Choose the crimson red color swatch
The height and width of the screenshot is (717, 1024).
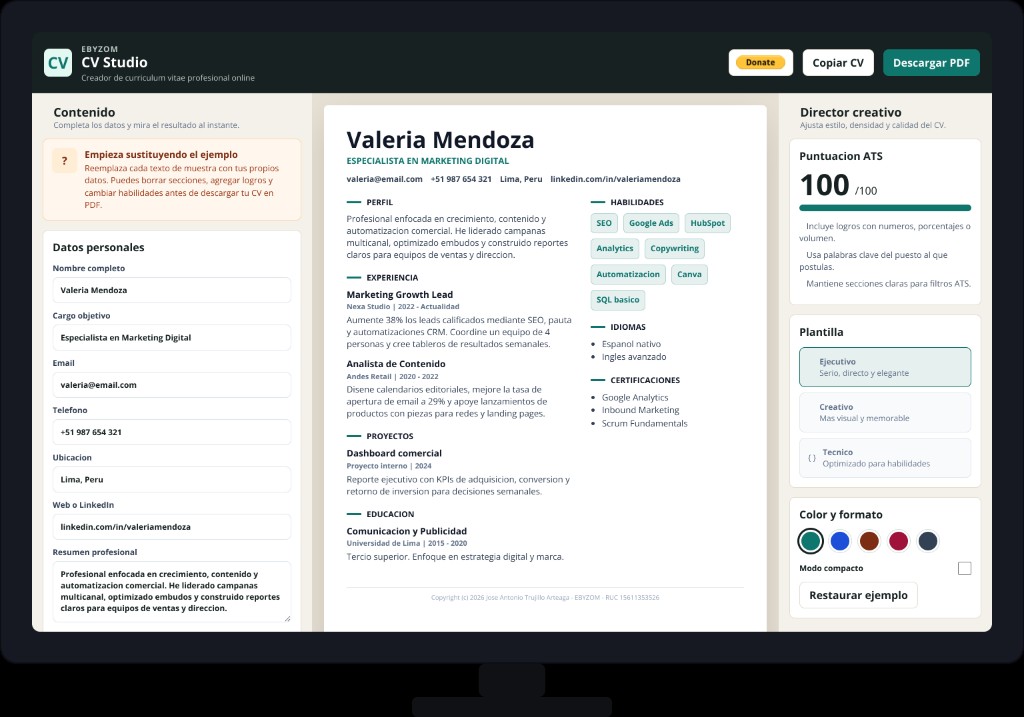click(899, 541)
